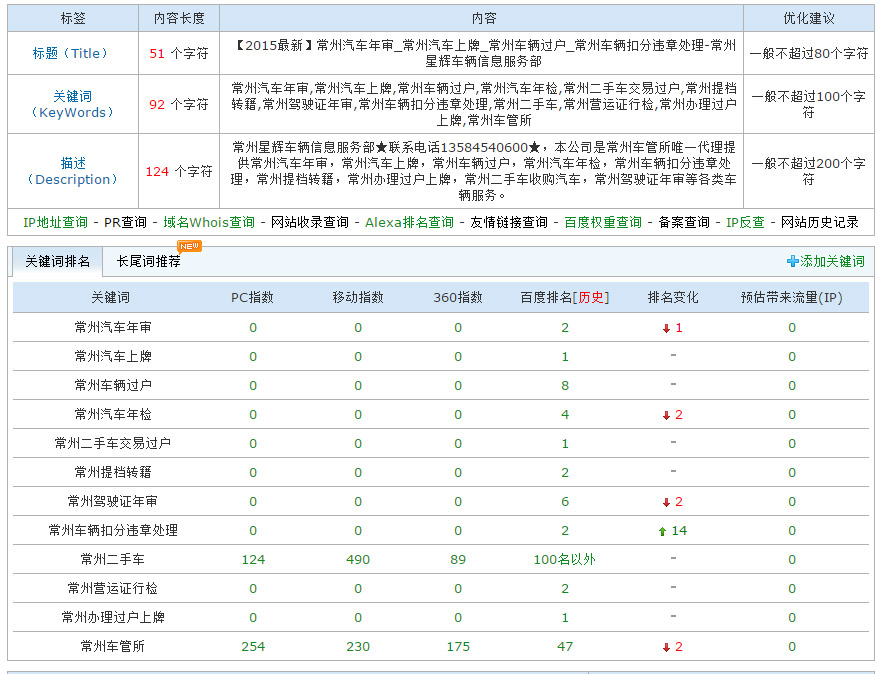Click 百度排名 value 6 for 常州驾驶证年审
The height and width of the screenshot is (674, 881).
click(x=565, y=502)
